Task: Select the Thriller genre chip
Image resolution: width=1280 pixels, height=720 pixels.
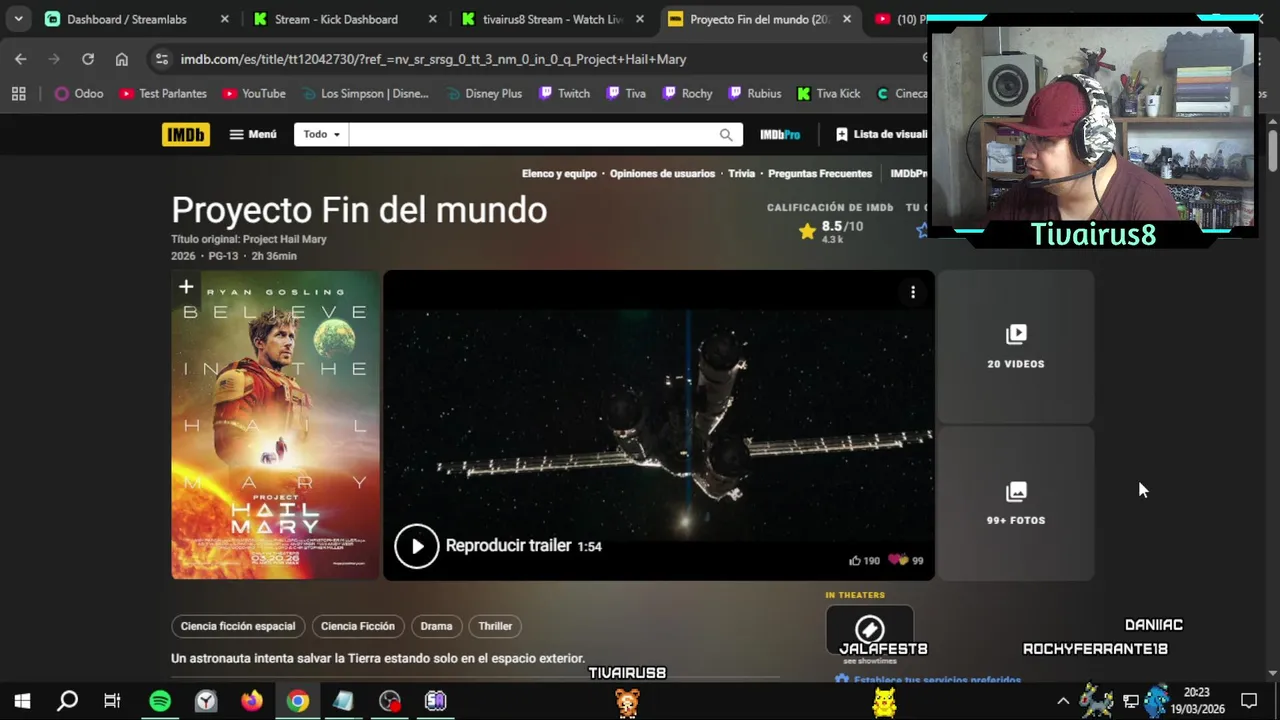Action: [x=495, y=626]
